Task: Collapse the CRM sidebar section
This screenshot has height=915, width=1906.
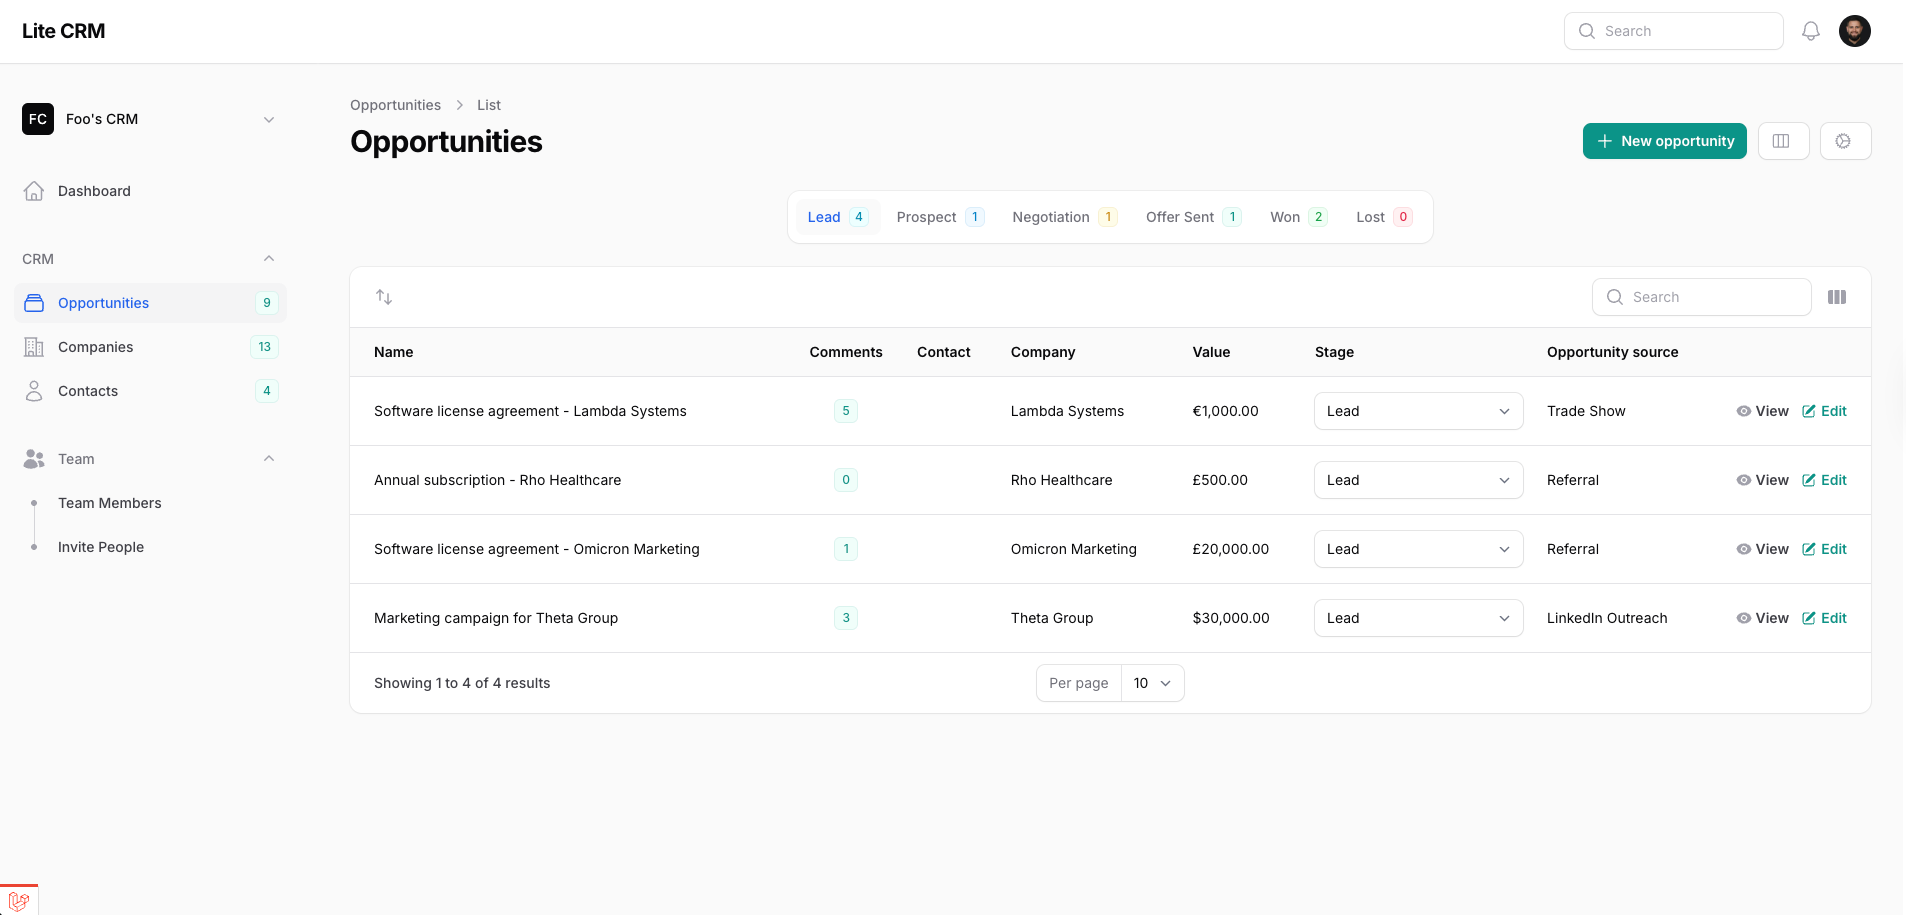Action: click(268, 259)
